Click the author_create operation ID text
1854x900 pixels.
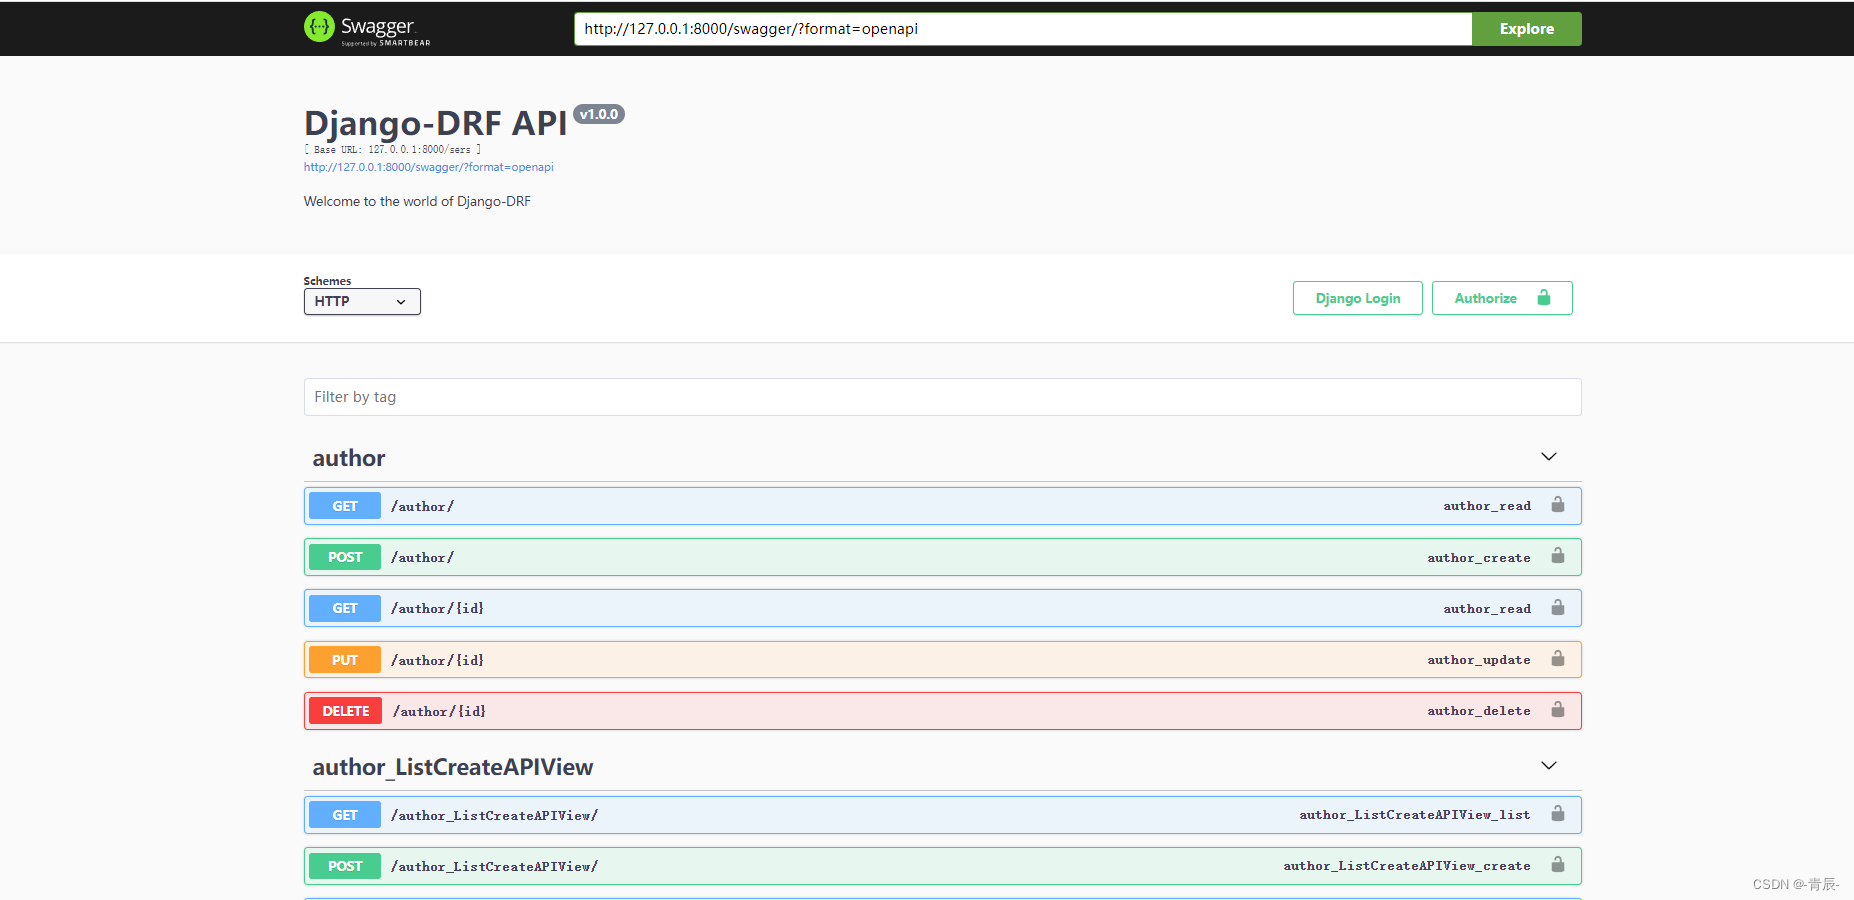point(1479,558)
